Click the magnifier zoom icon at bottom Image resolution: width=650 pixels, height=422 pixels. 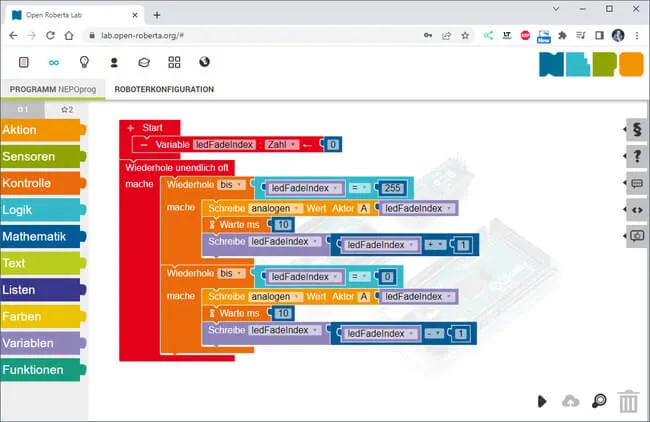click(x=599, y=401)
